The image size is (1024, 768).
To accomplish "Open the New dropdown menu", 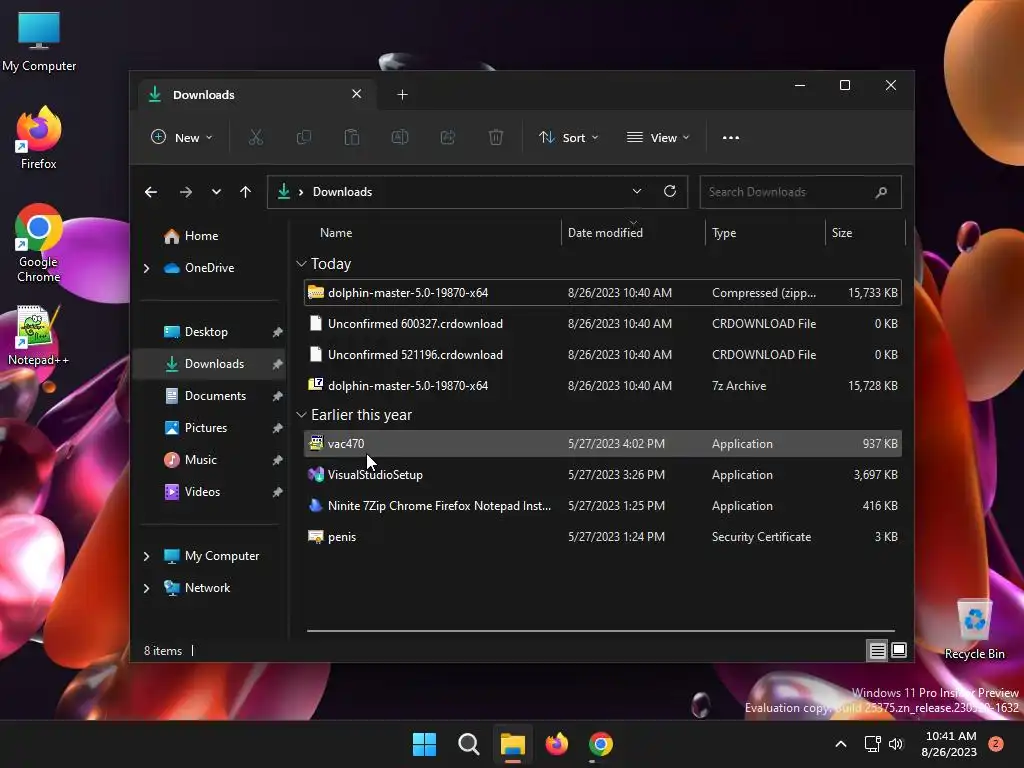I will 182,138.
